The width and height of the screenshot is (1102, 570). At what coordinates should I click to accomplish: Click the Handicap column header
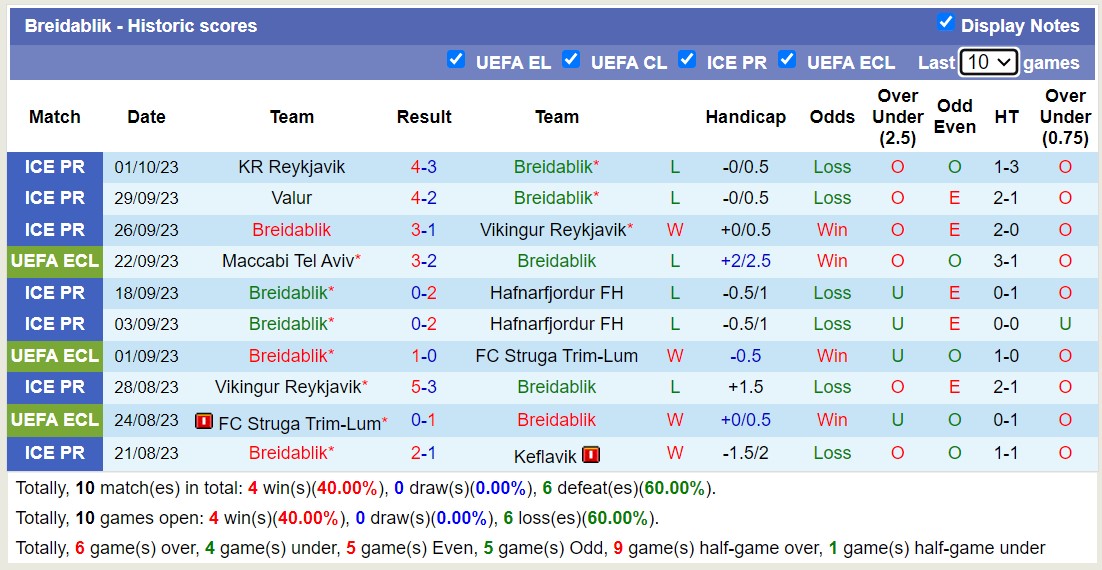click(x=745, y=117)
